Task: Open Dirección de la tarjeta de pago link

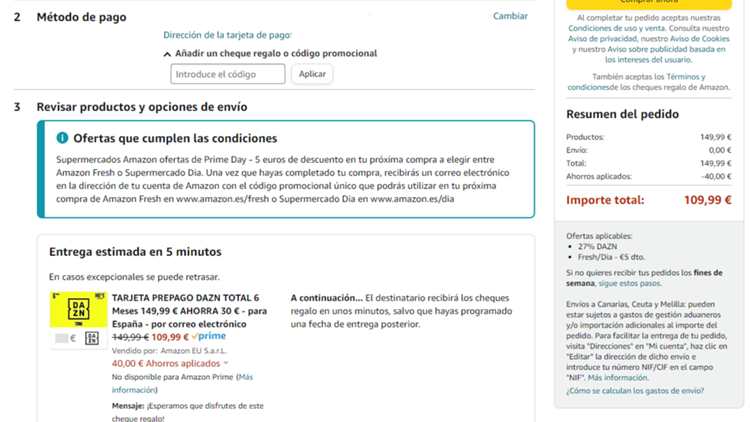Action: (x=227, y=35)
